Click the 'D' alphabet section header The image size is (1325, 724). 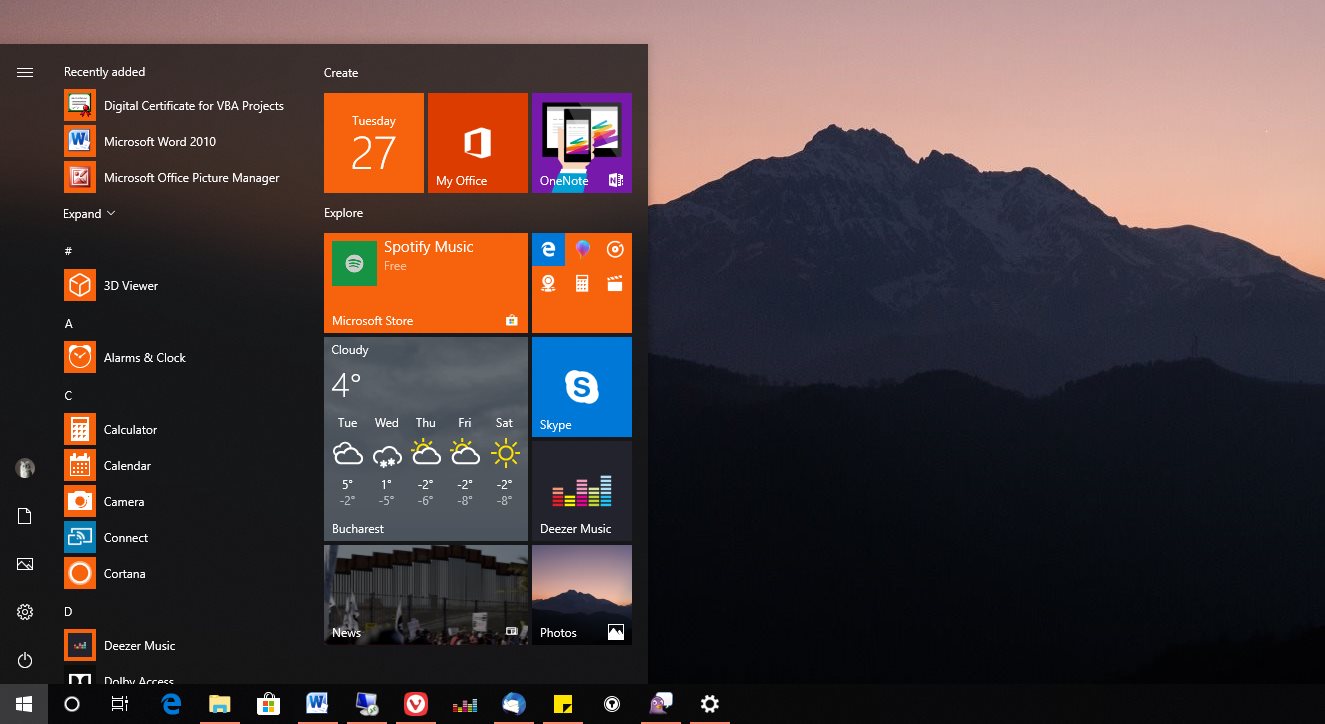coord(68,611)
